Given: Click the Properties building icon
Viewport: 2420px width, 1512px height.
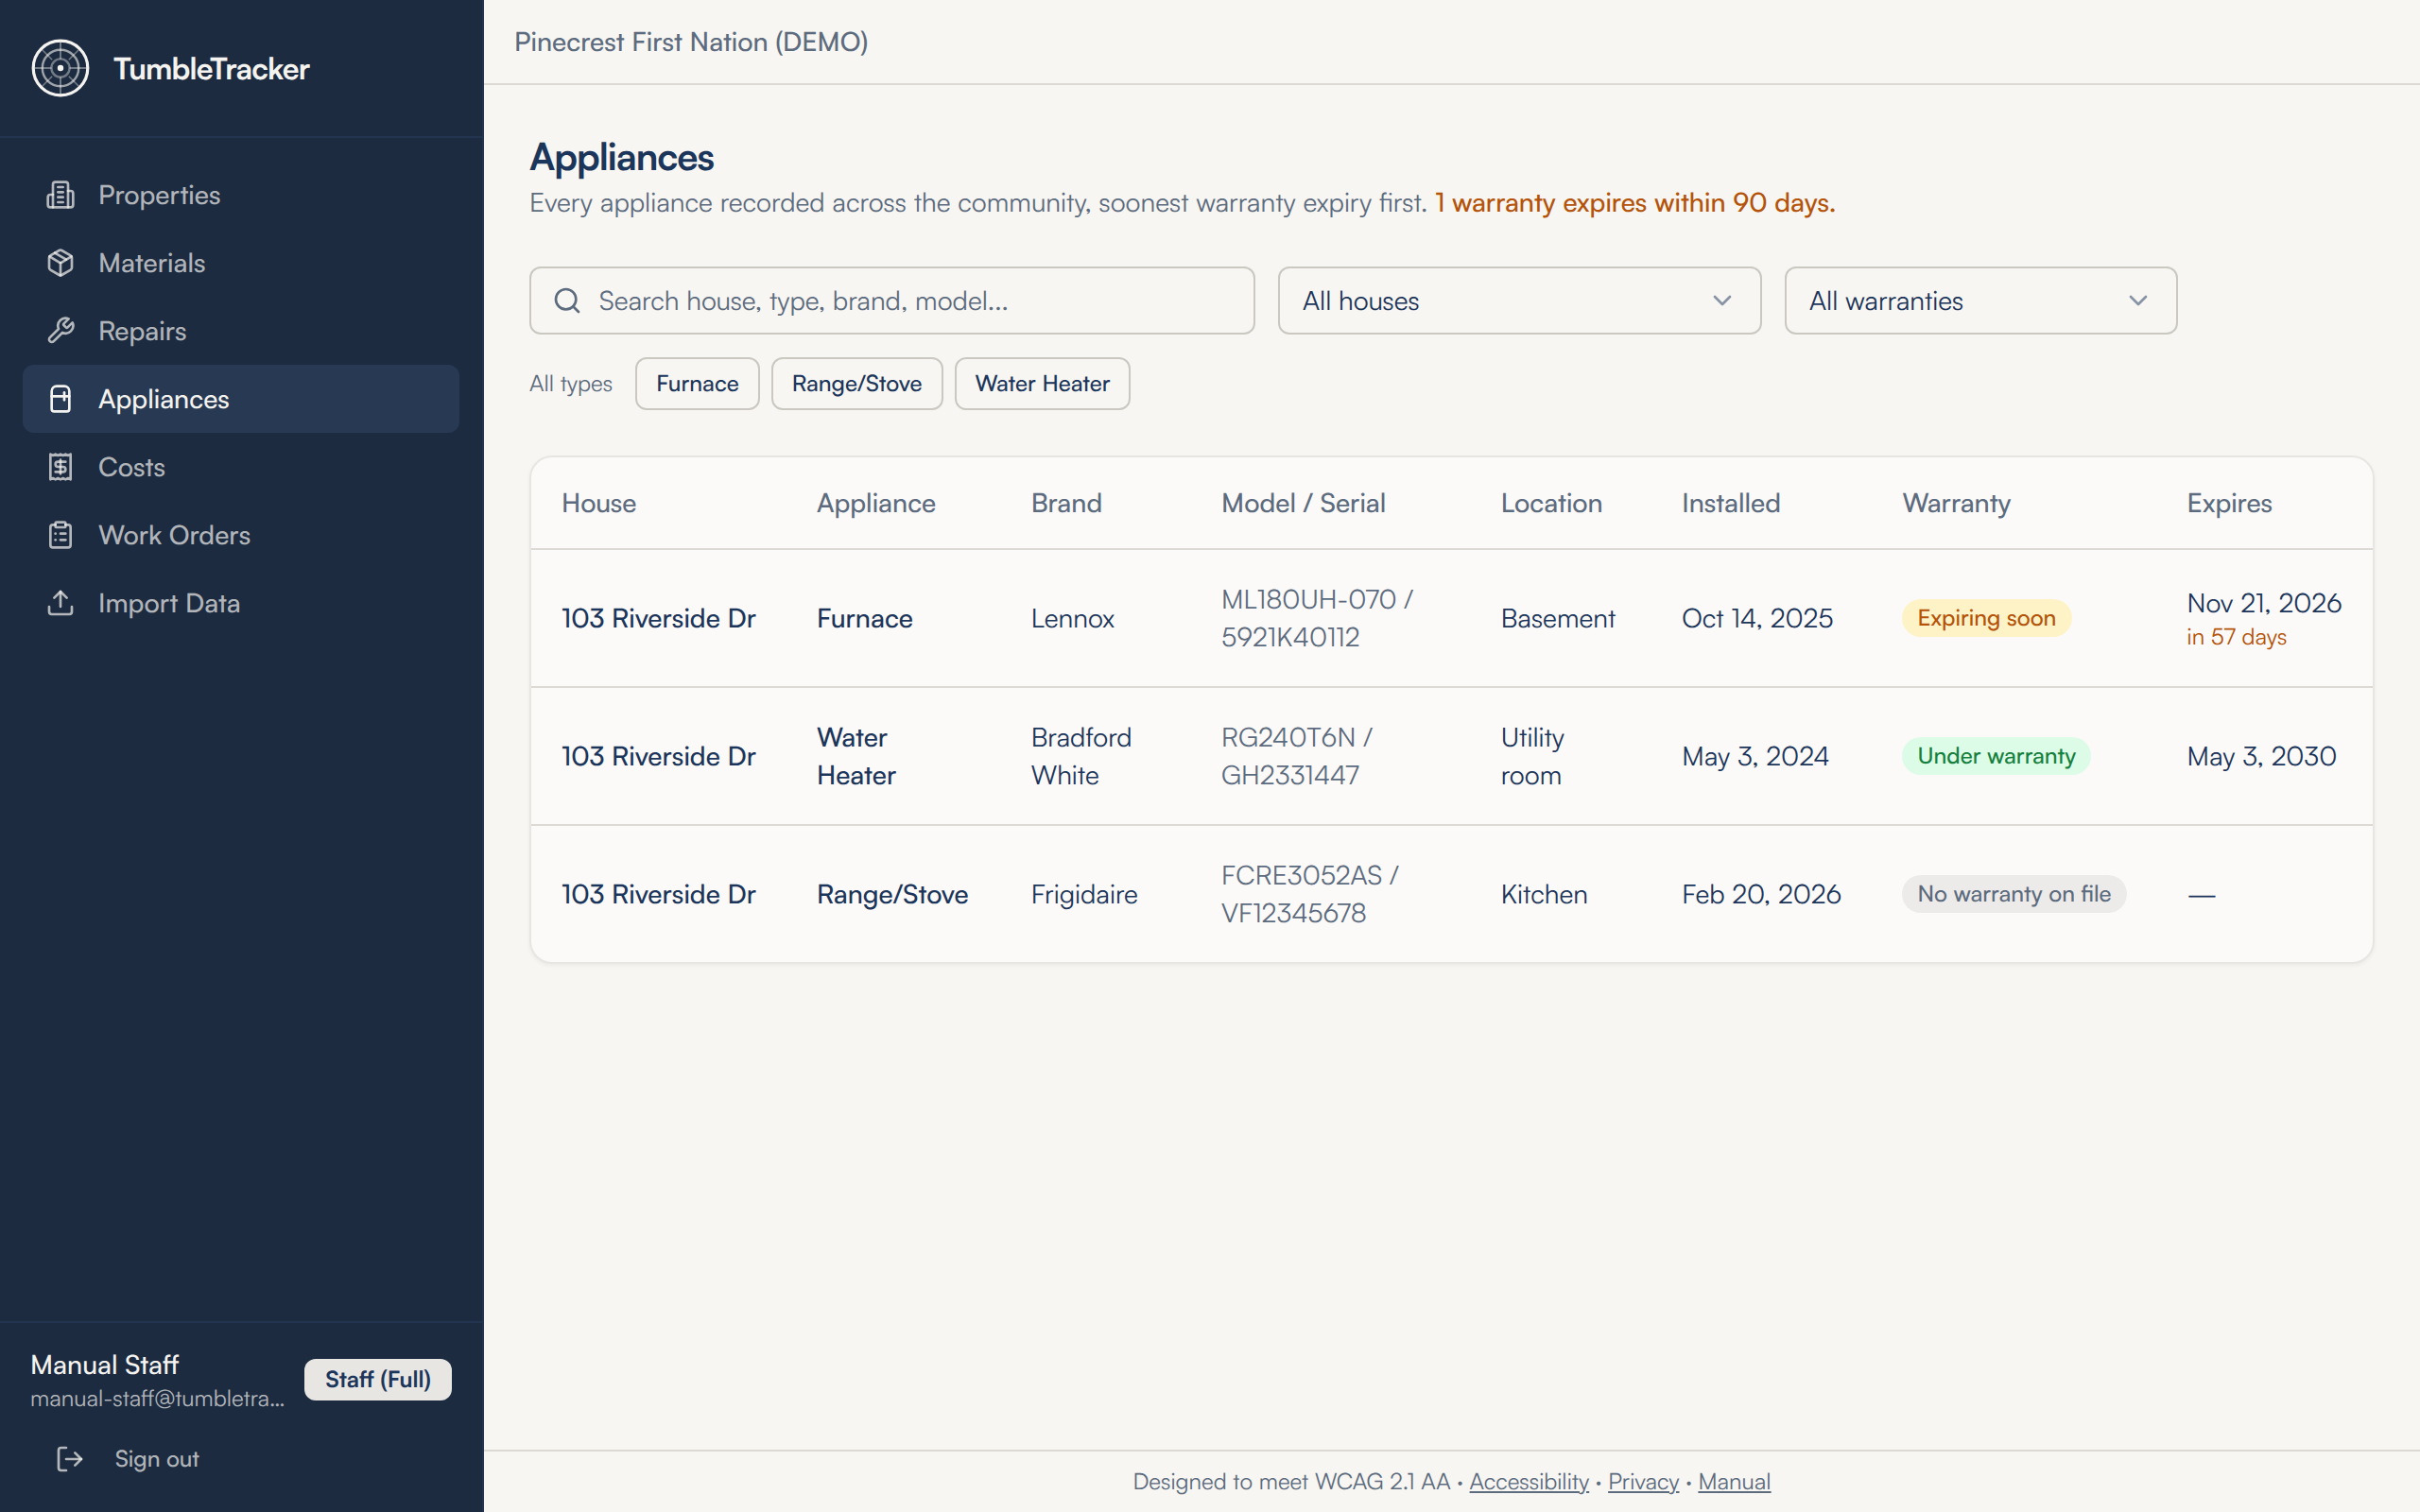Looking at the screenshot, I should coord(60,195).
